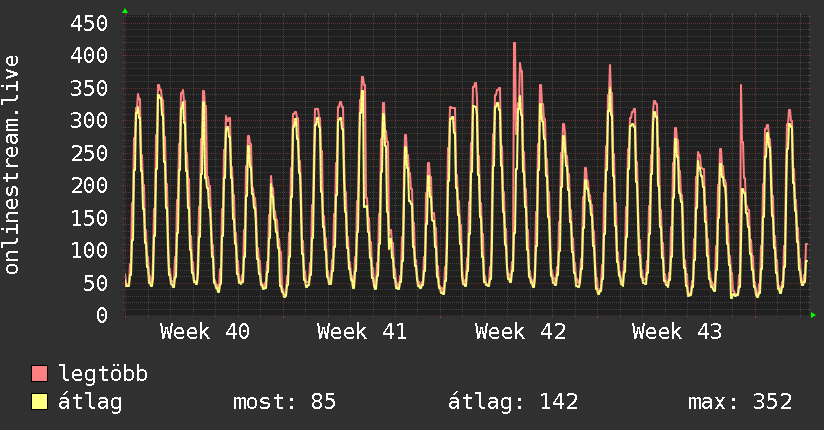Screen dimensions: 824x430
Task: Click the 50 y-axis tick label
Action: coord(95,283)
